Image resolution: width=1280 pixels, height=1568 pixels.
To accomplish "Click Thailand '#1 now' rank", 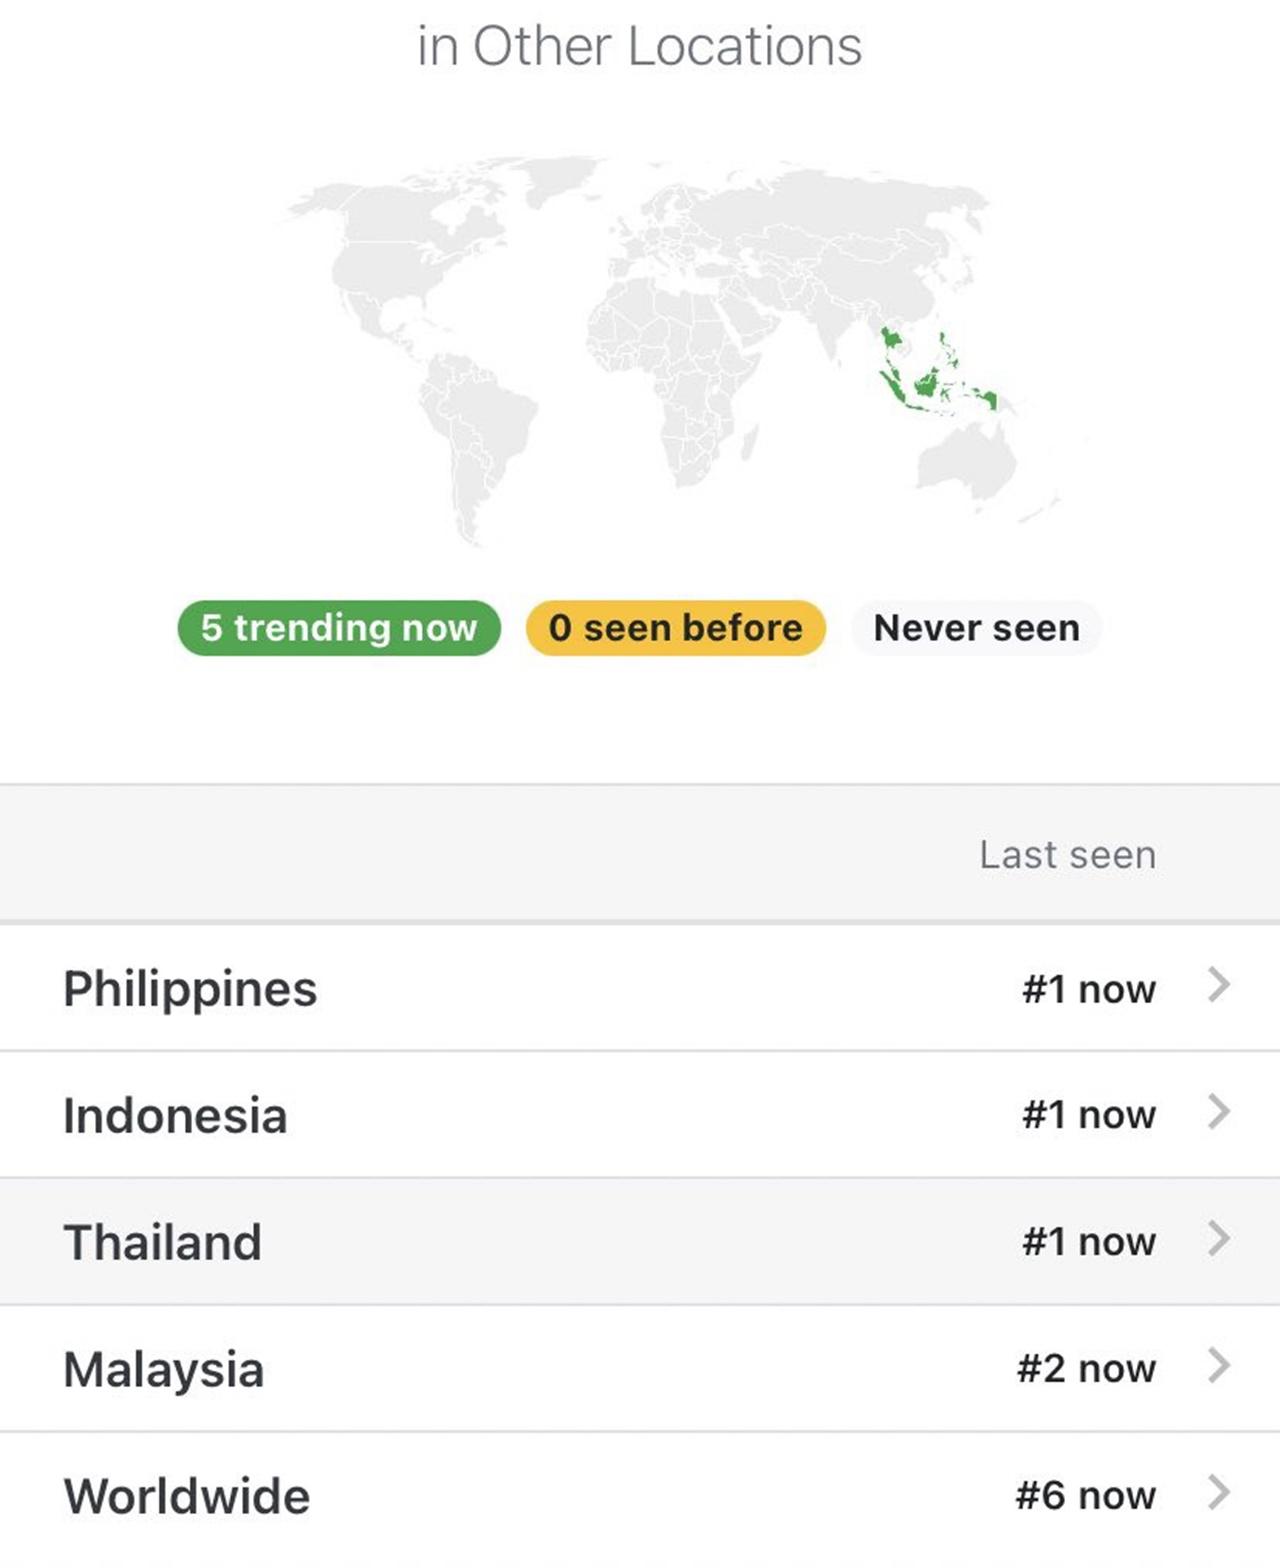I will 1088,1242.
